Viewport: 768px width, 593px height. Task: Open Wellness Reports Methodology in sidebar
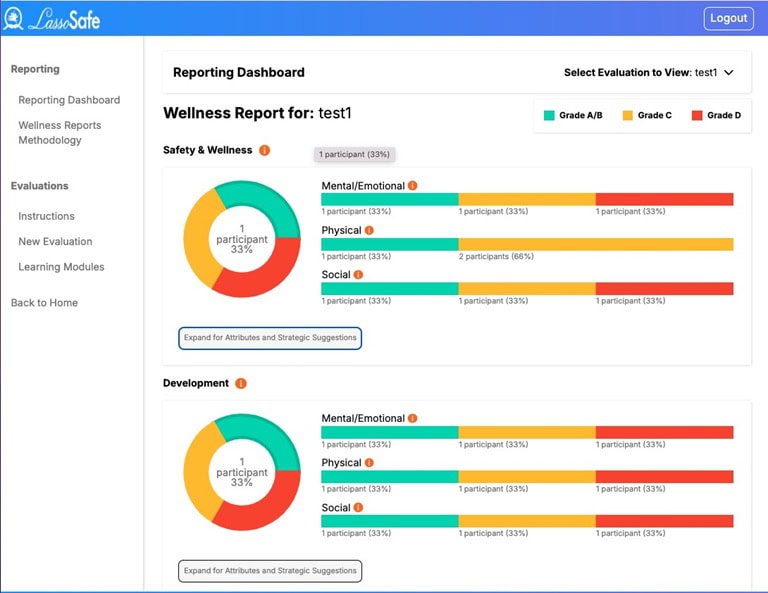pyautogui.click(x=60, y=133)
